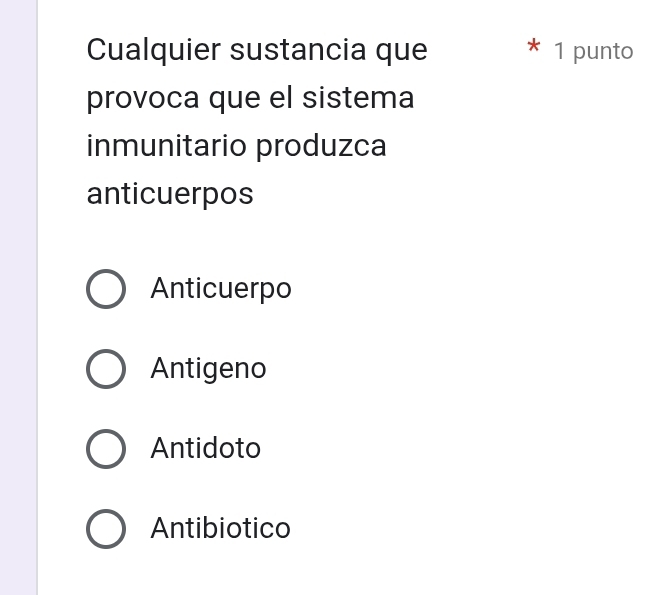Click the "1 punto" score label
Screen dimensions: 646x595
point(593,51)
